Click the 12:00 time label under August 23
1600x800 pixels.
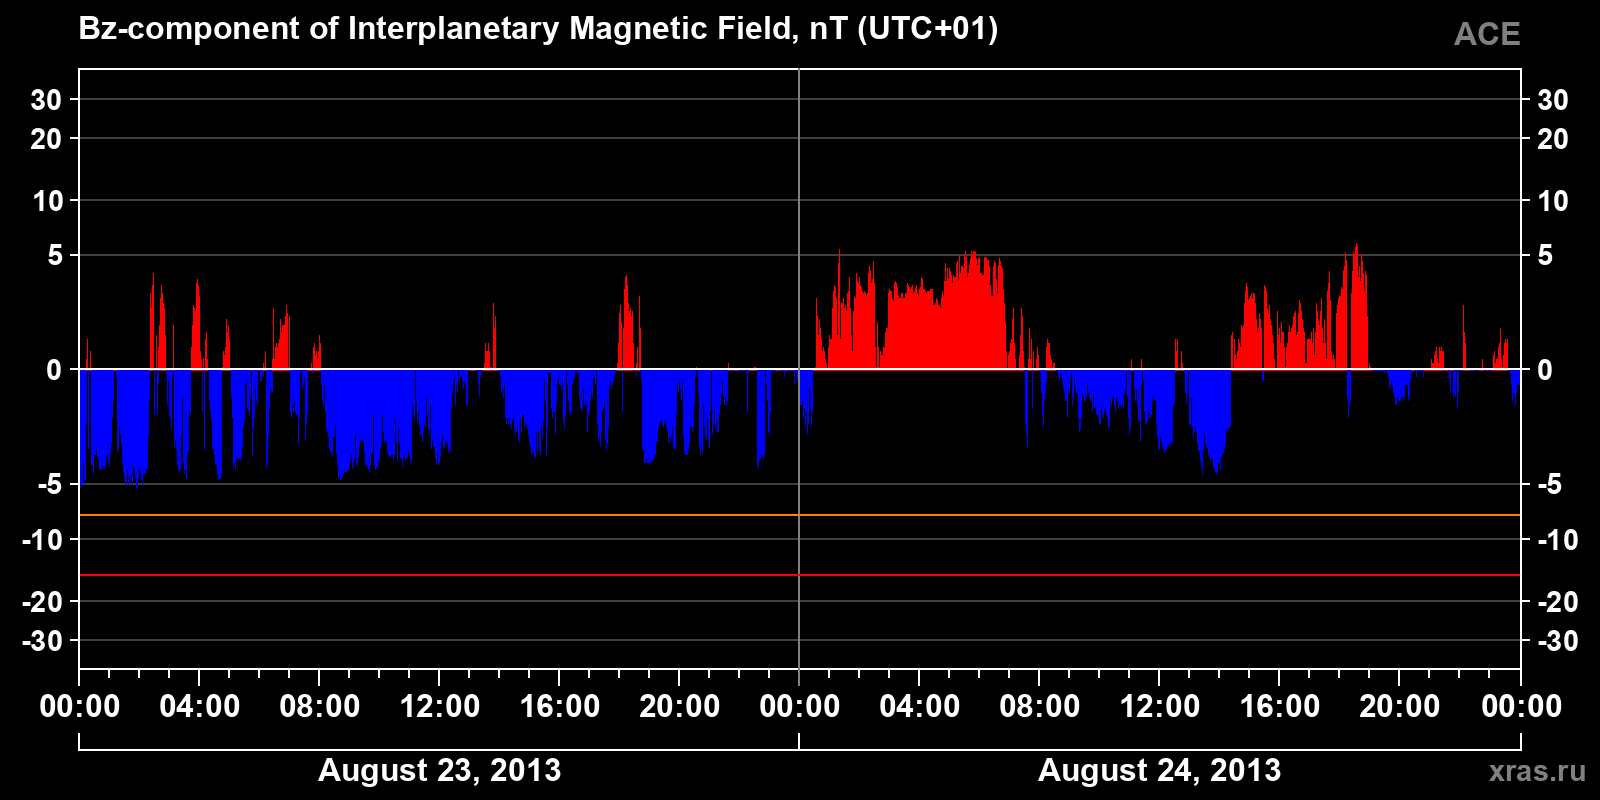click(x=440, y=706)
